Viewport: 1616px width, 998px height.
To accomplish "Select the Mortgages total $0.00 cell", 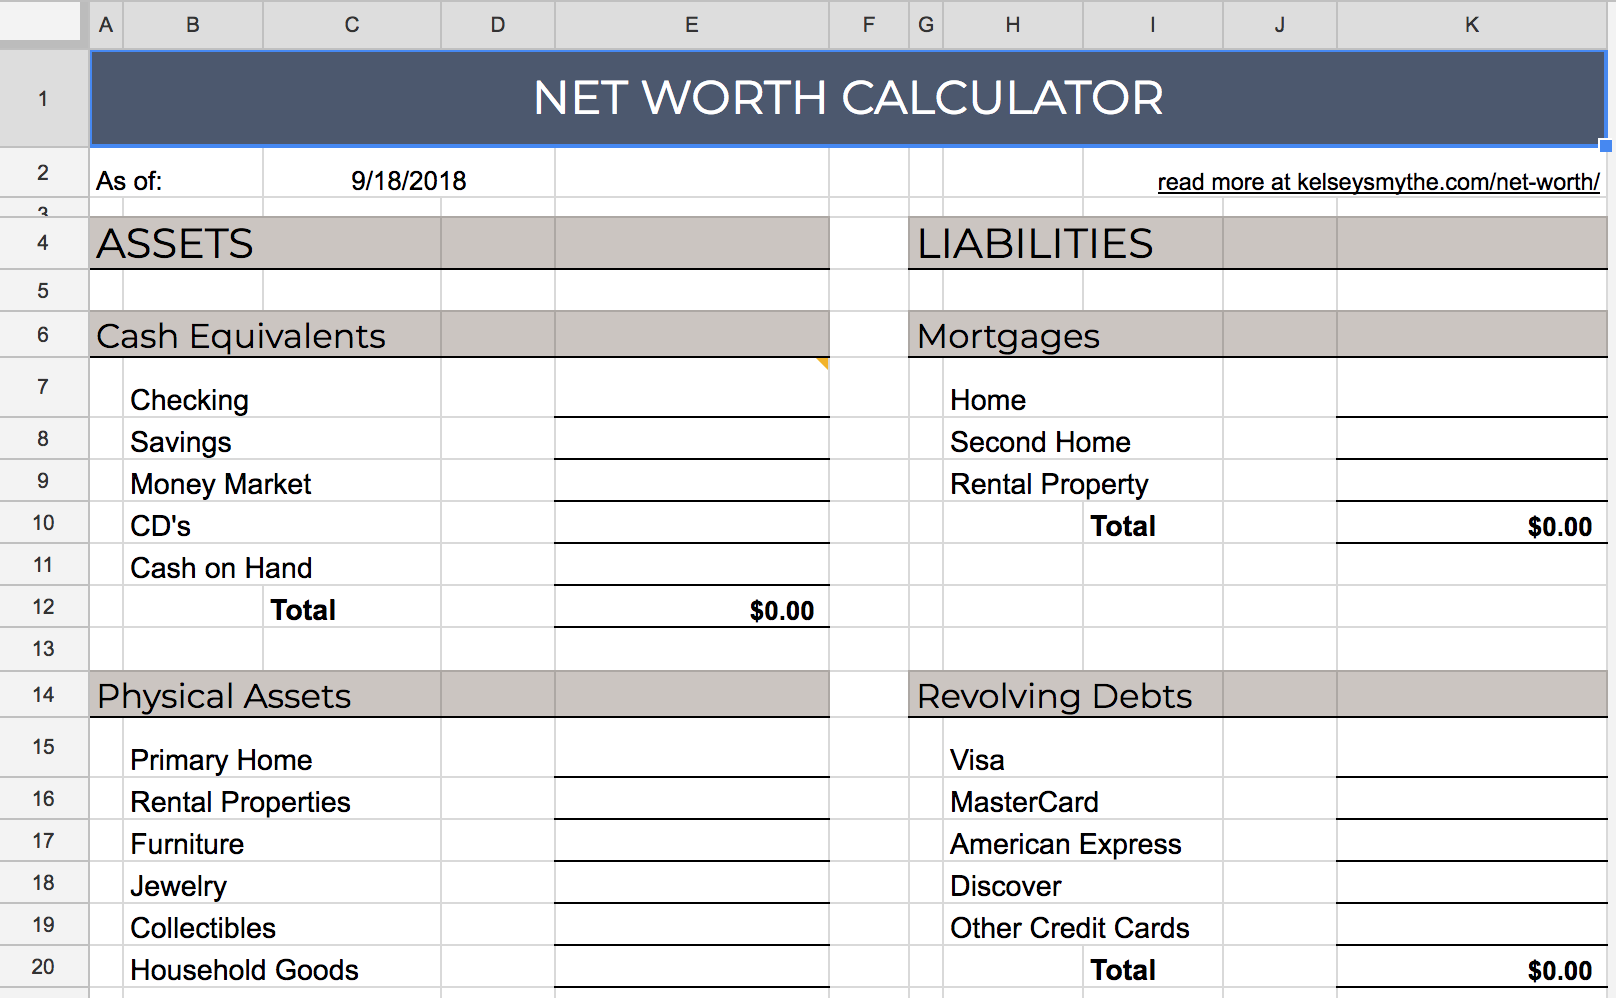I will click(x=1471, y=525).
